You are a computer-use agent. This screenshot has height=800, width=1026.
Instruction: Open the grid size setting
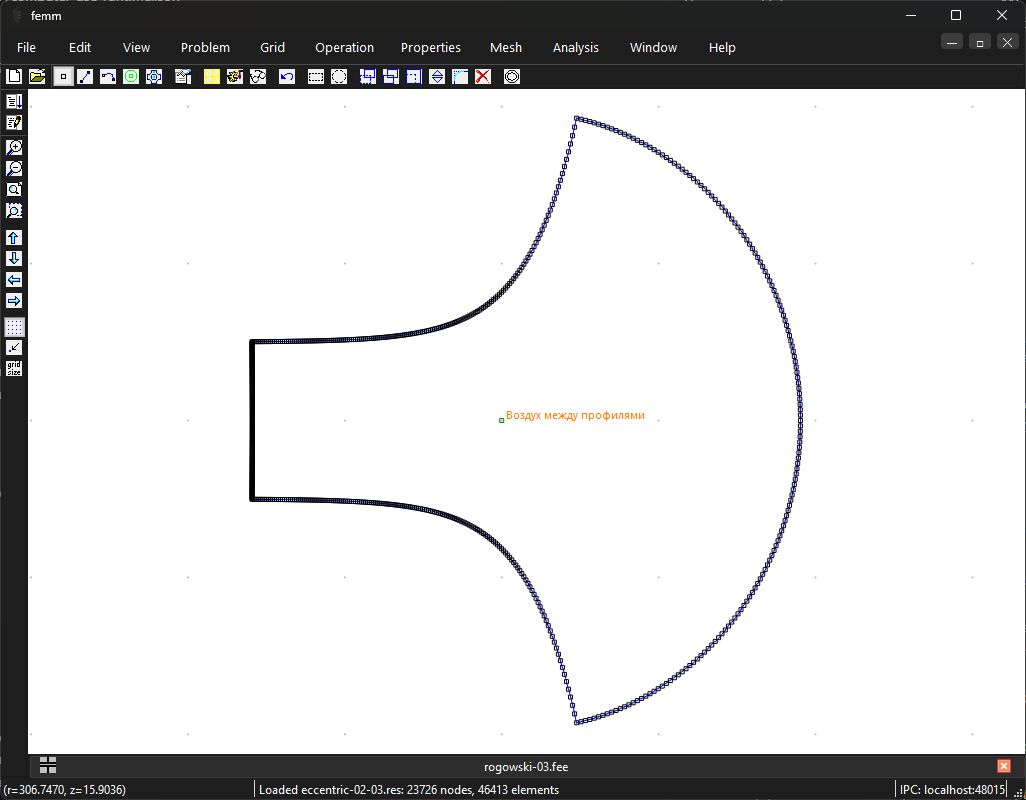pyautogui.click(x=14, y=368)
